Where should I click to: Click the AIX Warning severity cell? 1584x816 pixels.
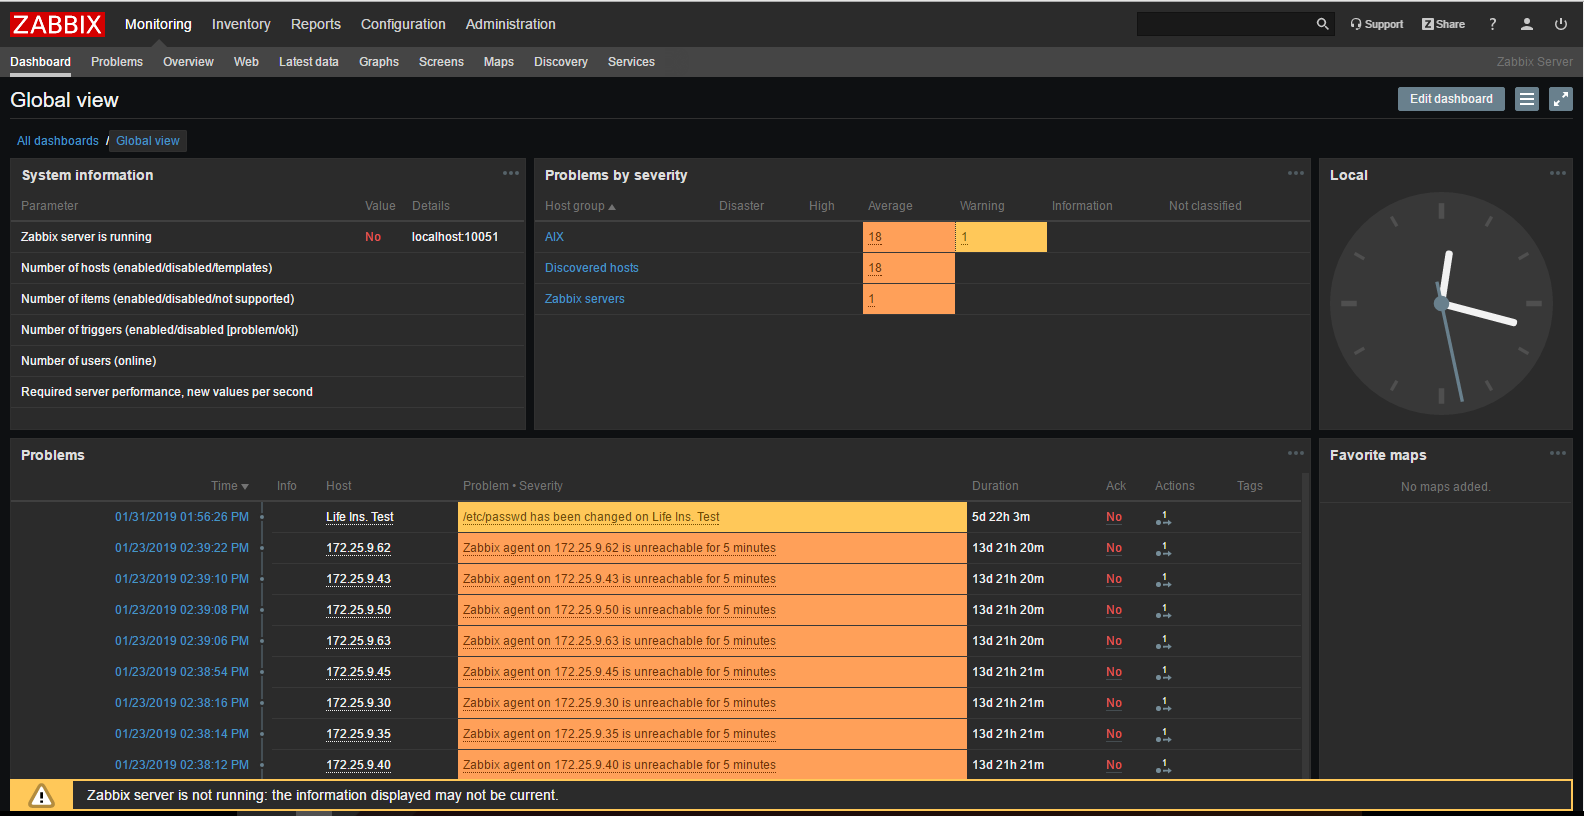coord(1001,237)
